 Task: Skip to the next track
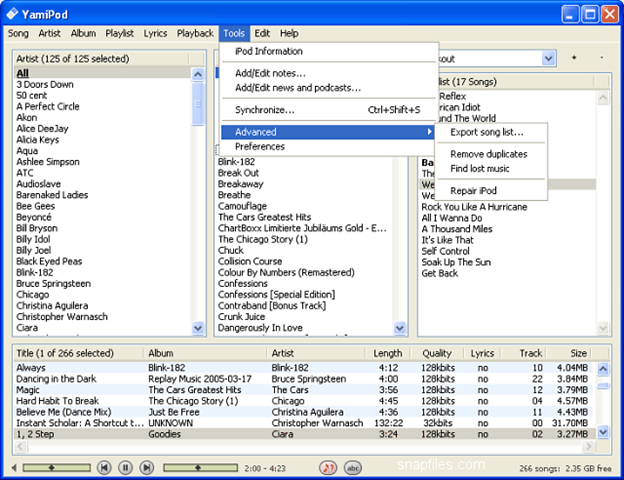[x=146, y=467]
